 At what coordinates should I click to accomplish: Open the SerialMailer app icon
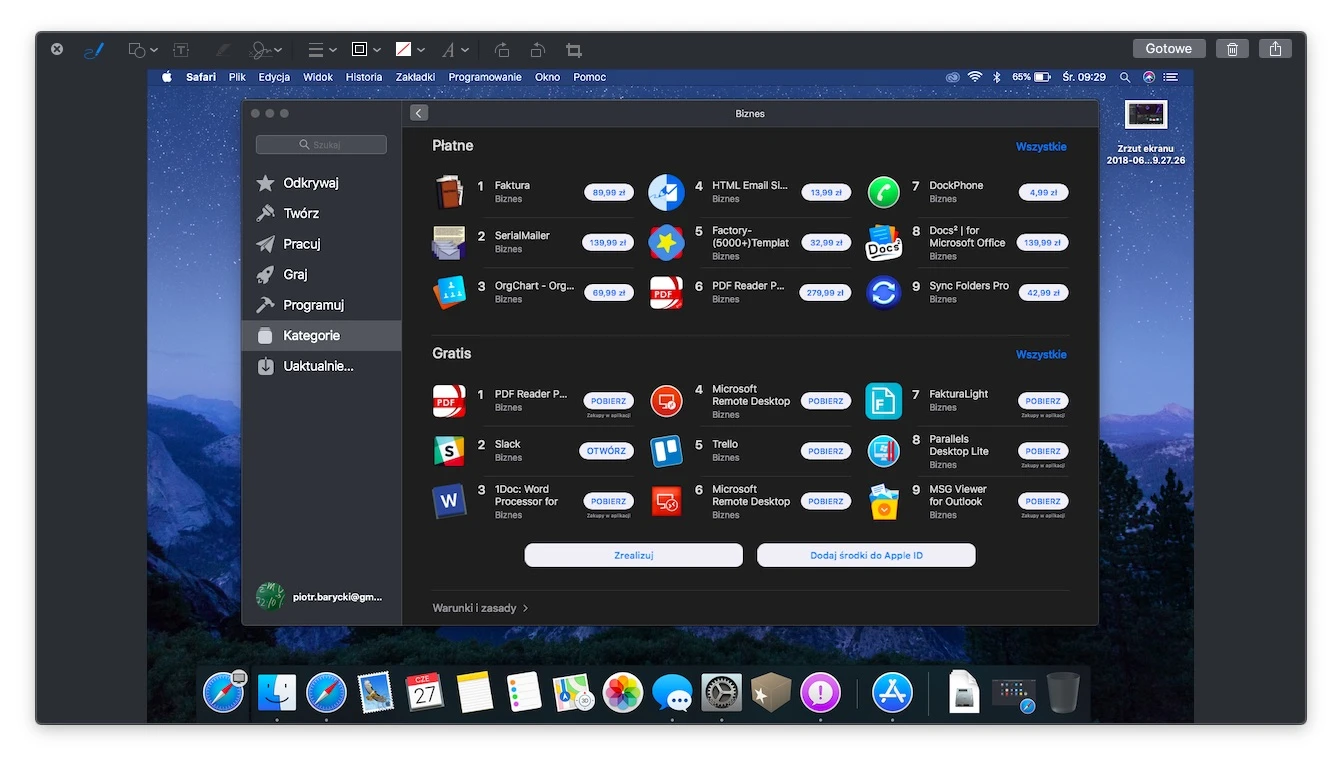pos(449,242)
